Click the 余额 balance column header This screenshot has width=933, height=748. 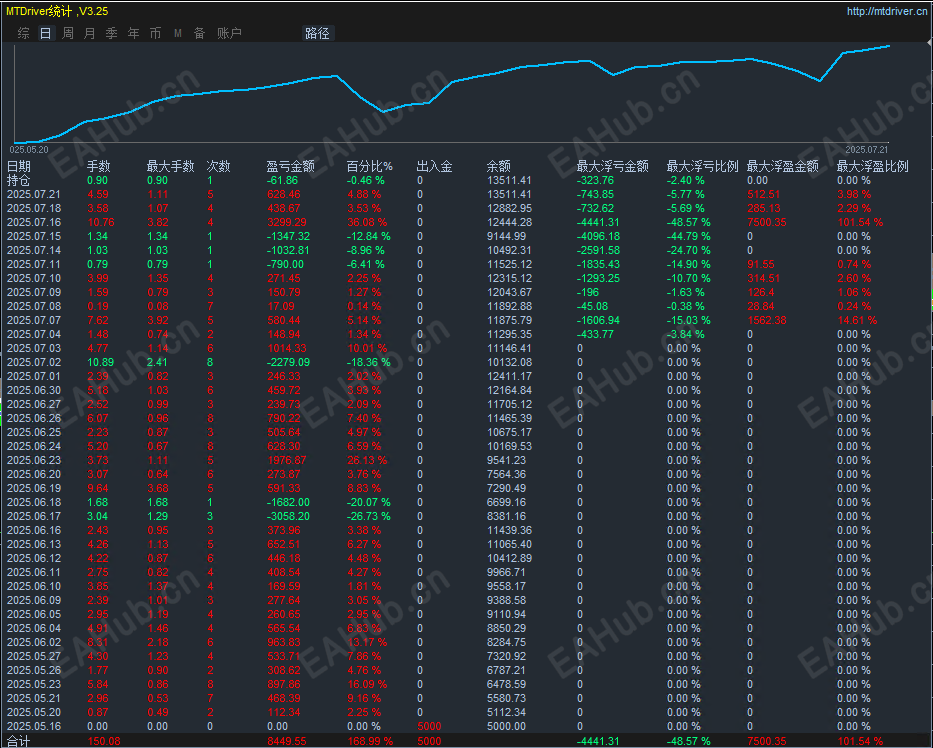point(498,166)
